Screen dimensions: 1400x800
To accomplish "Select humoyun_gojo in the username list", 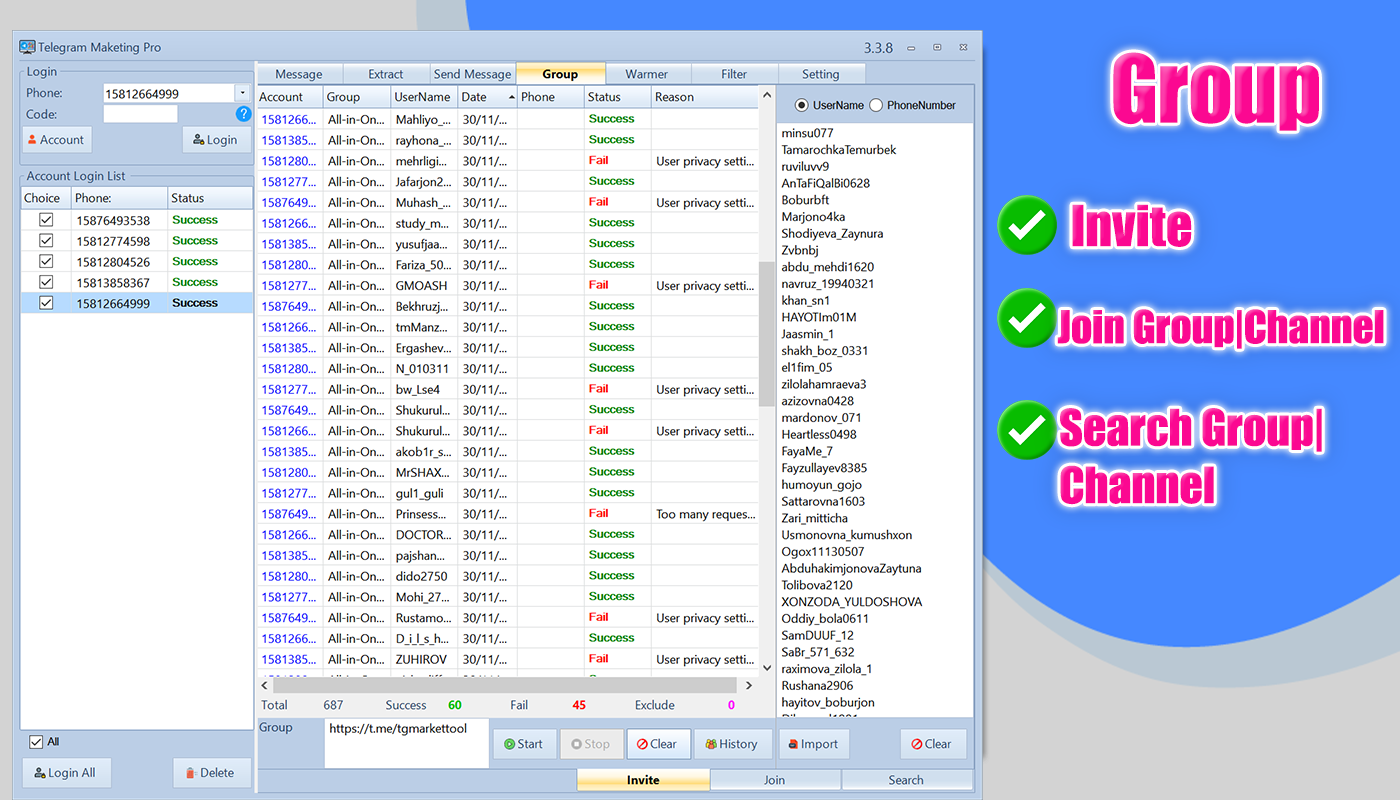I will coord(821,485).
